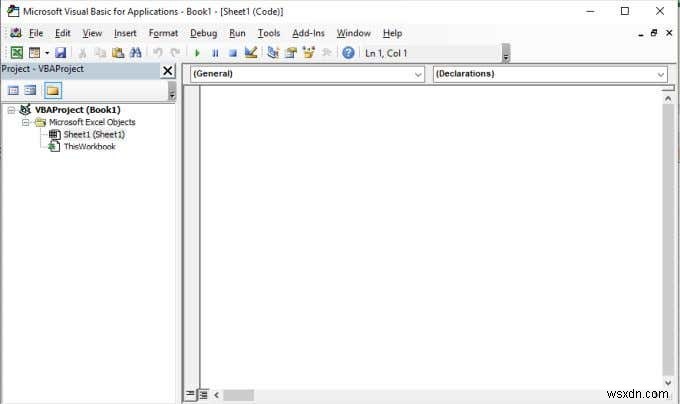Open the Format menu

[x=163, y=33]
